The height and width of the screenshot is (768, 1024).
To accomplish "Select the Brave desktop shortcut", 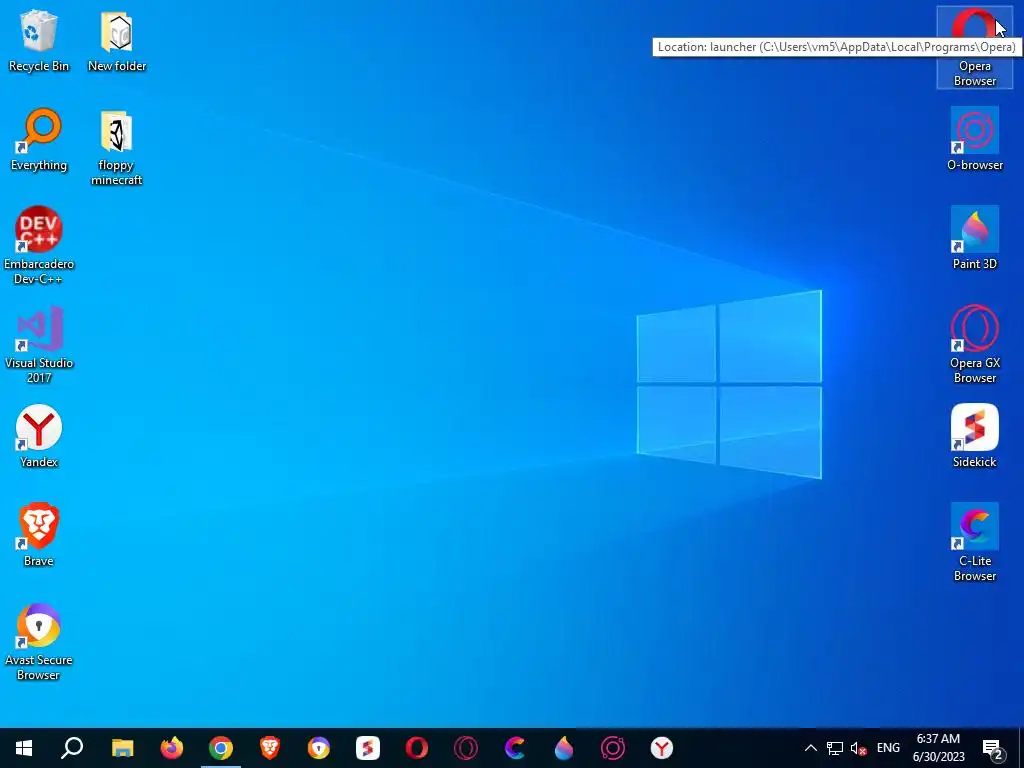I will (39, 536).
